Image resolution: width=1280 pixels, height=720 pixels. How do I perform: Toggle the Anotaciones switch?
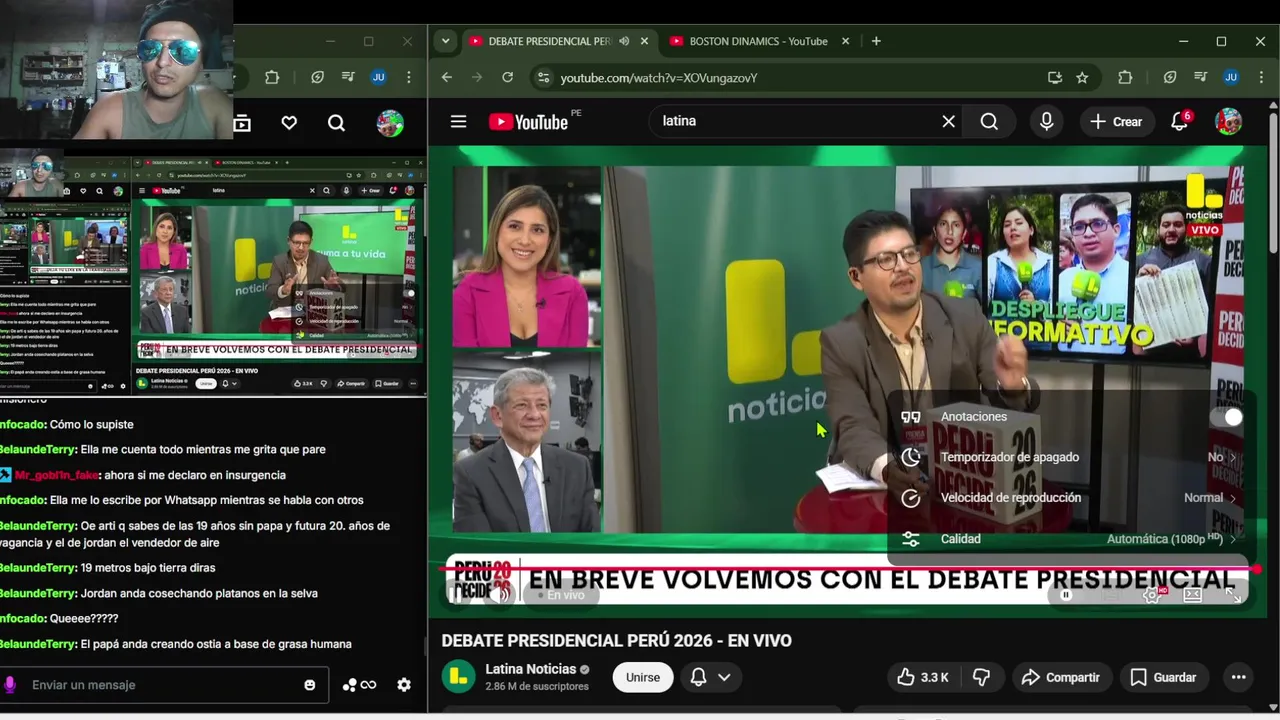point(1226,417)
